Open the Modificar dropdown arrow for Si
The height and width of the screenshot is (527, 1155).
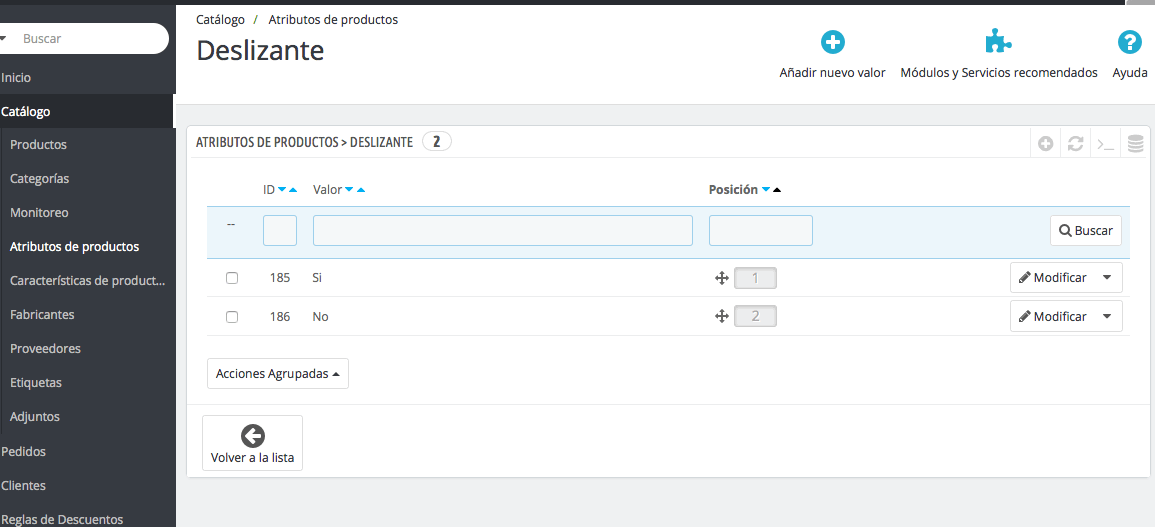point(1107,278)
